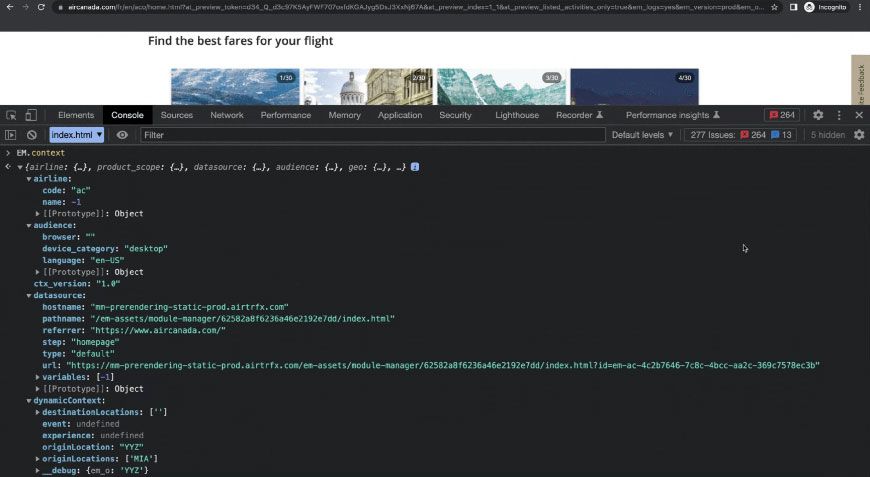Select the second destination thumbnail 2/30
Image resolution: width=870 pixels, height=477 pixels.
coord(368,87)
